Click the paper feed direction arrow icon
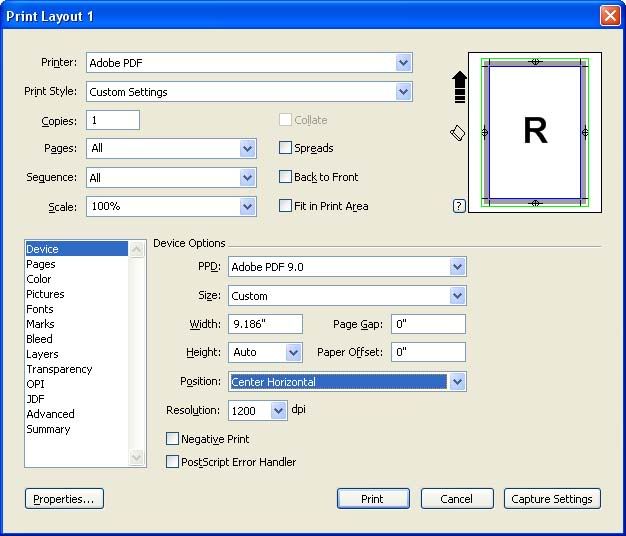The height and width of the screenshot is (536, 626). click(x=459, y=87)
